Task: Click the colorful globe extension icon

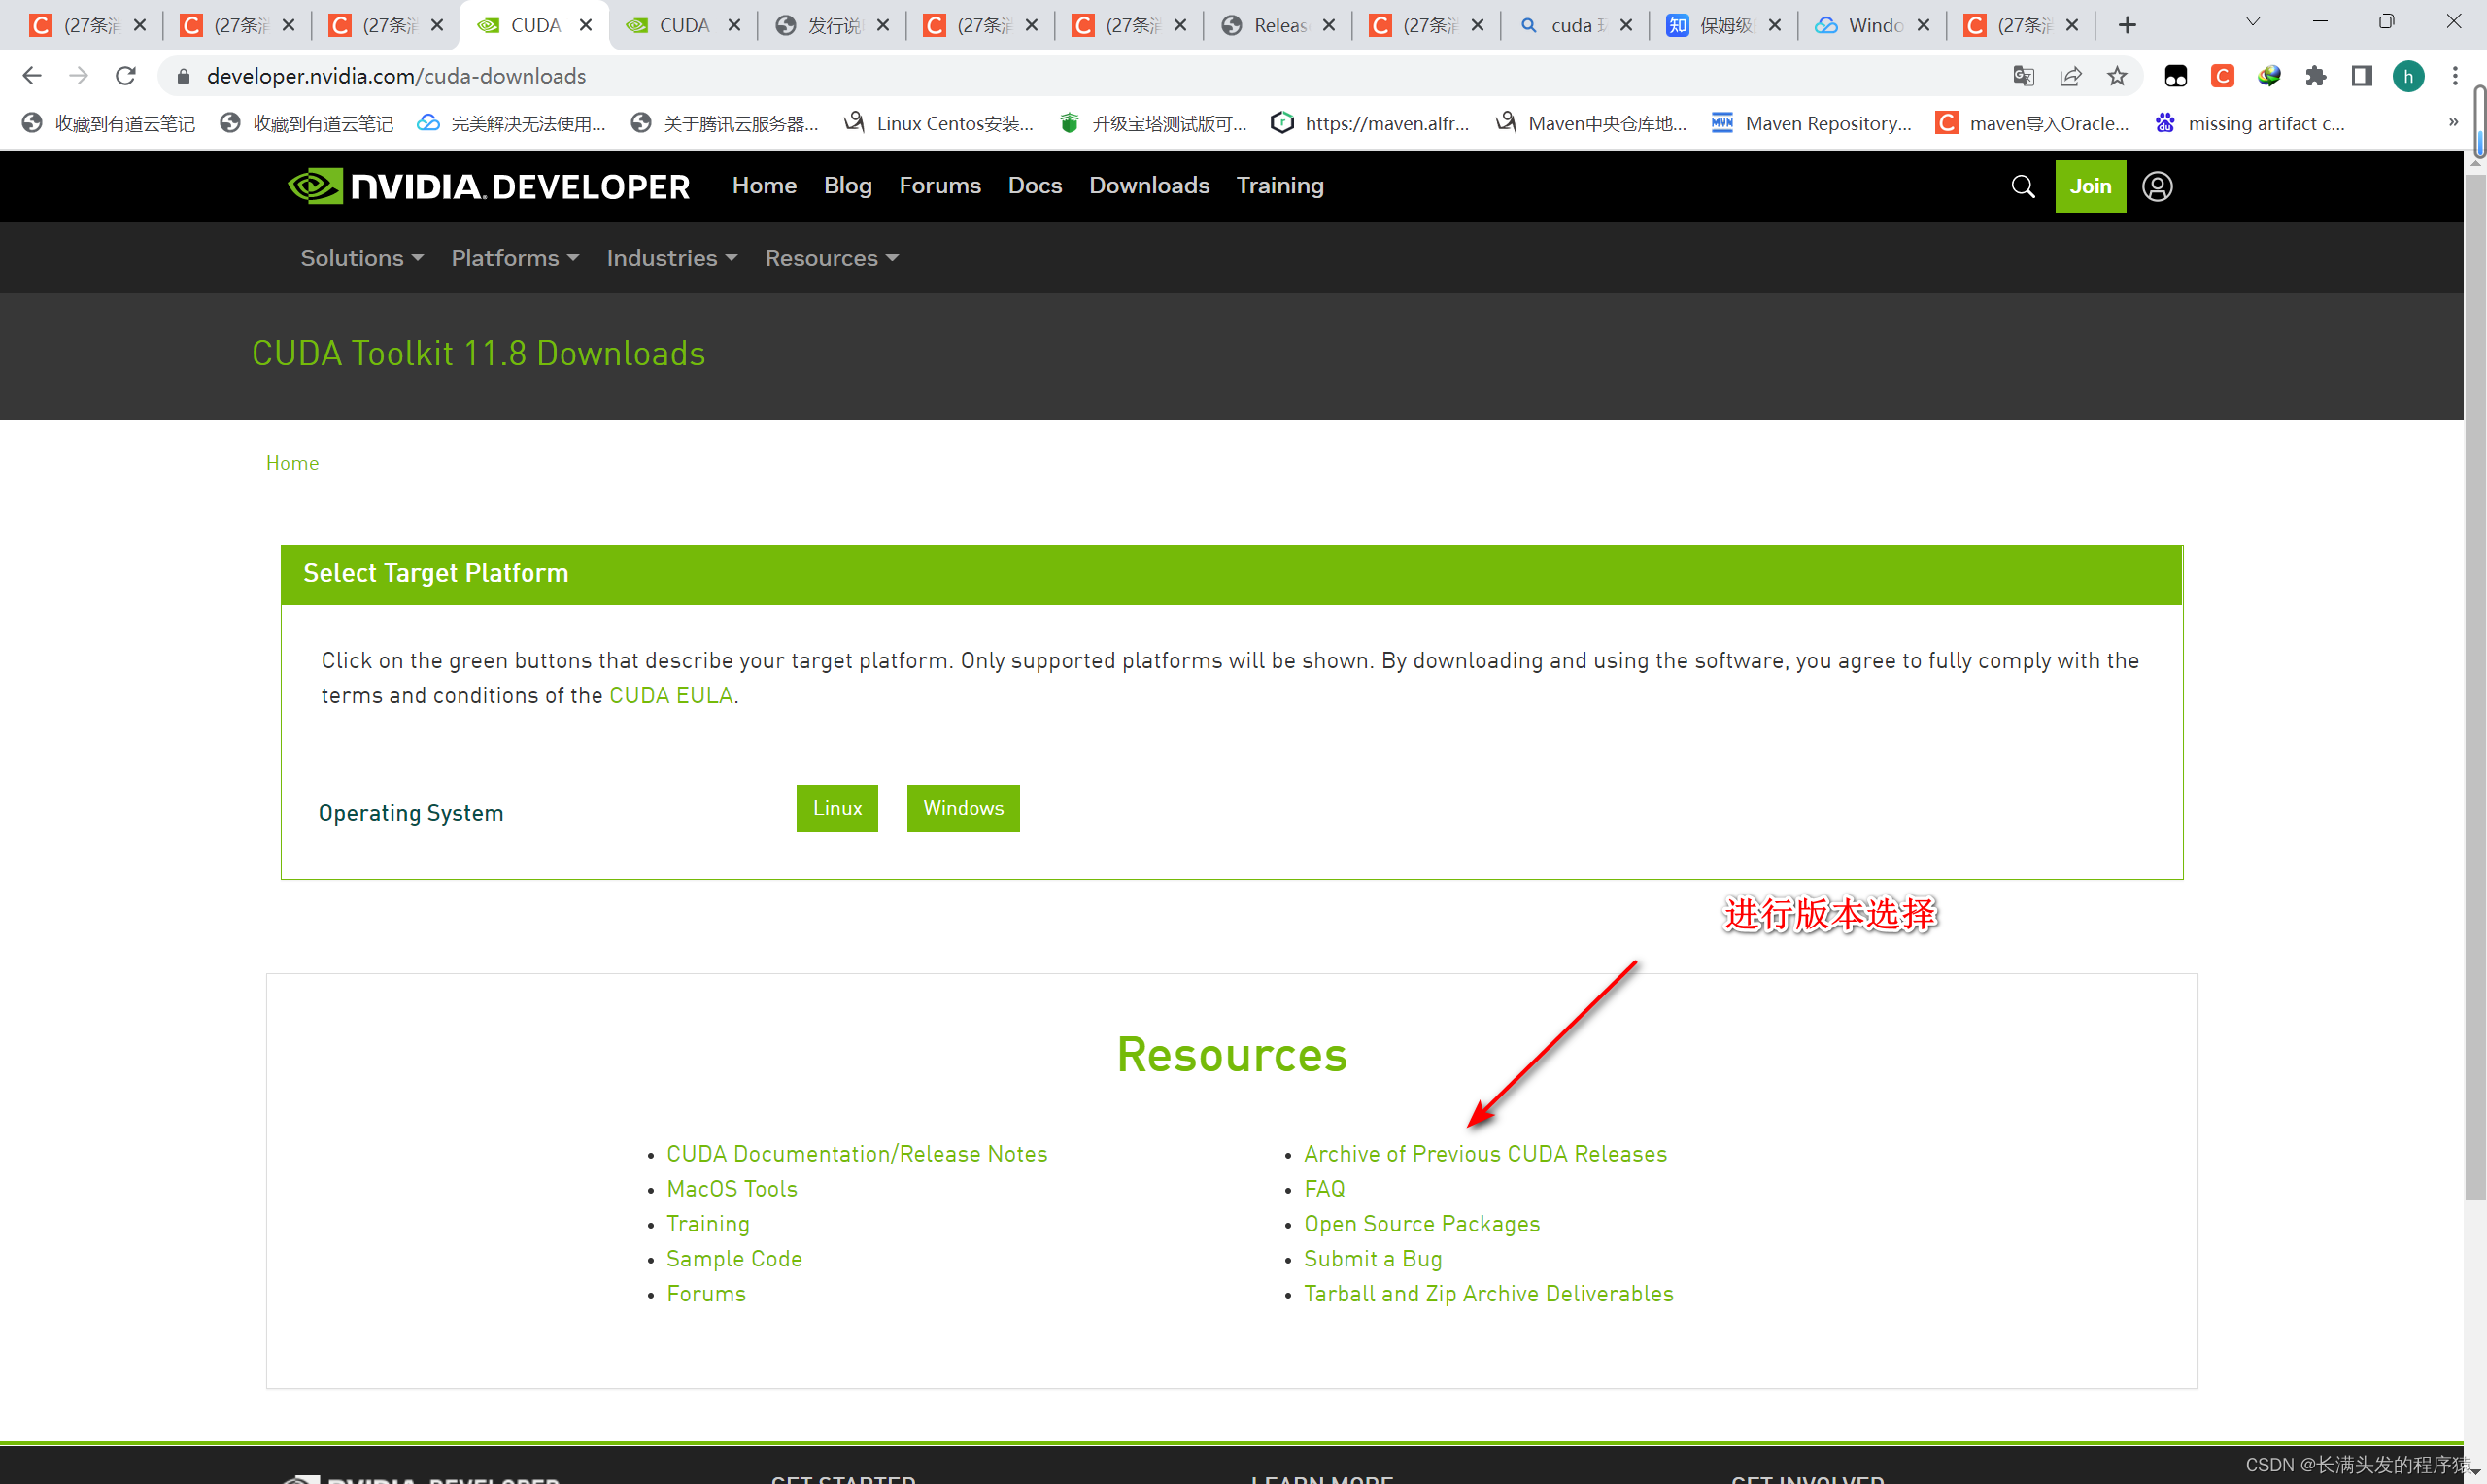Action: pyautogui.click(x=2268, y=76)
